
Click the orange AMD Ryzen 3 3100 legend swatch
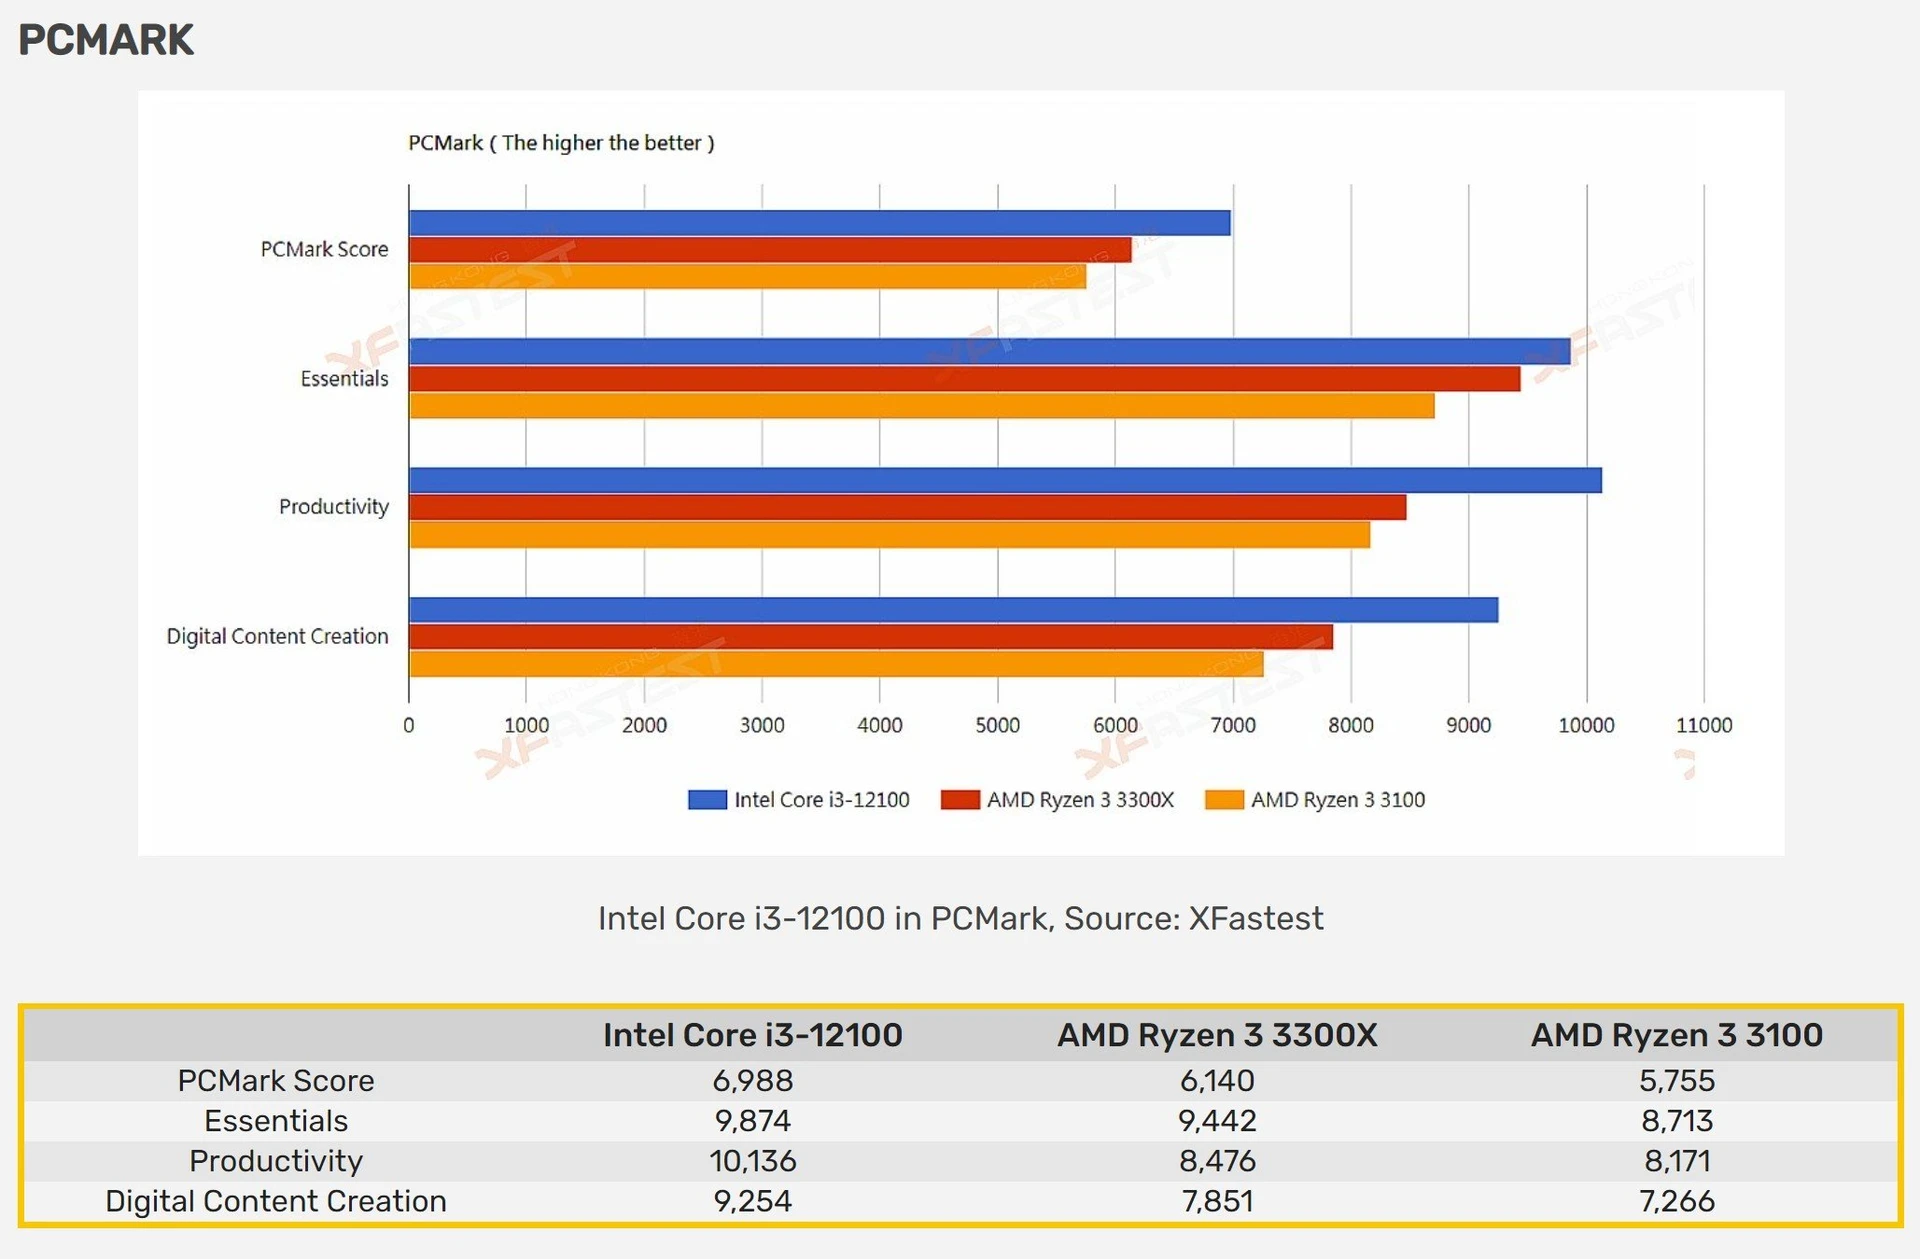coord(1224,800)
